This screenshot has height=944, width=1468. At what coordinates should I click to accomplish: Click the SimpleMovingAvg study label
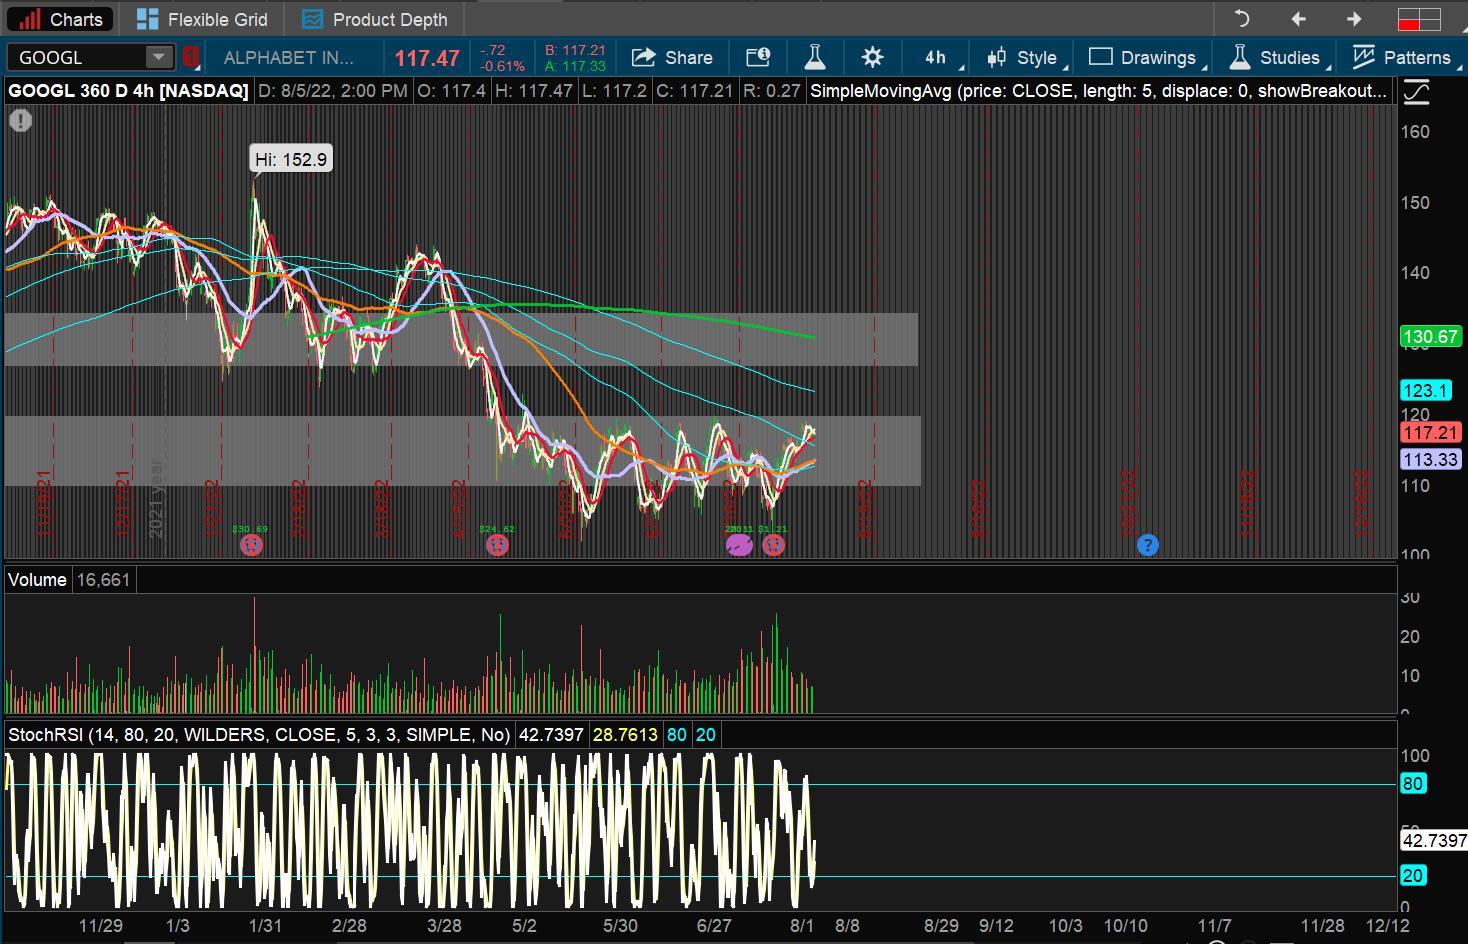(x=1098, y=91)
